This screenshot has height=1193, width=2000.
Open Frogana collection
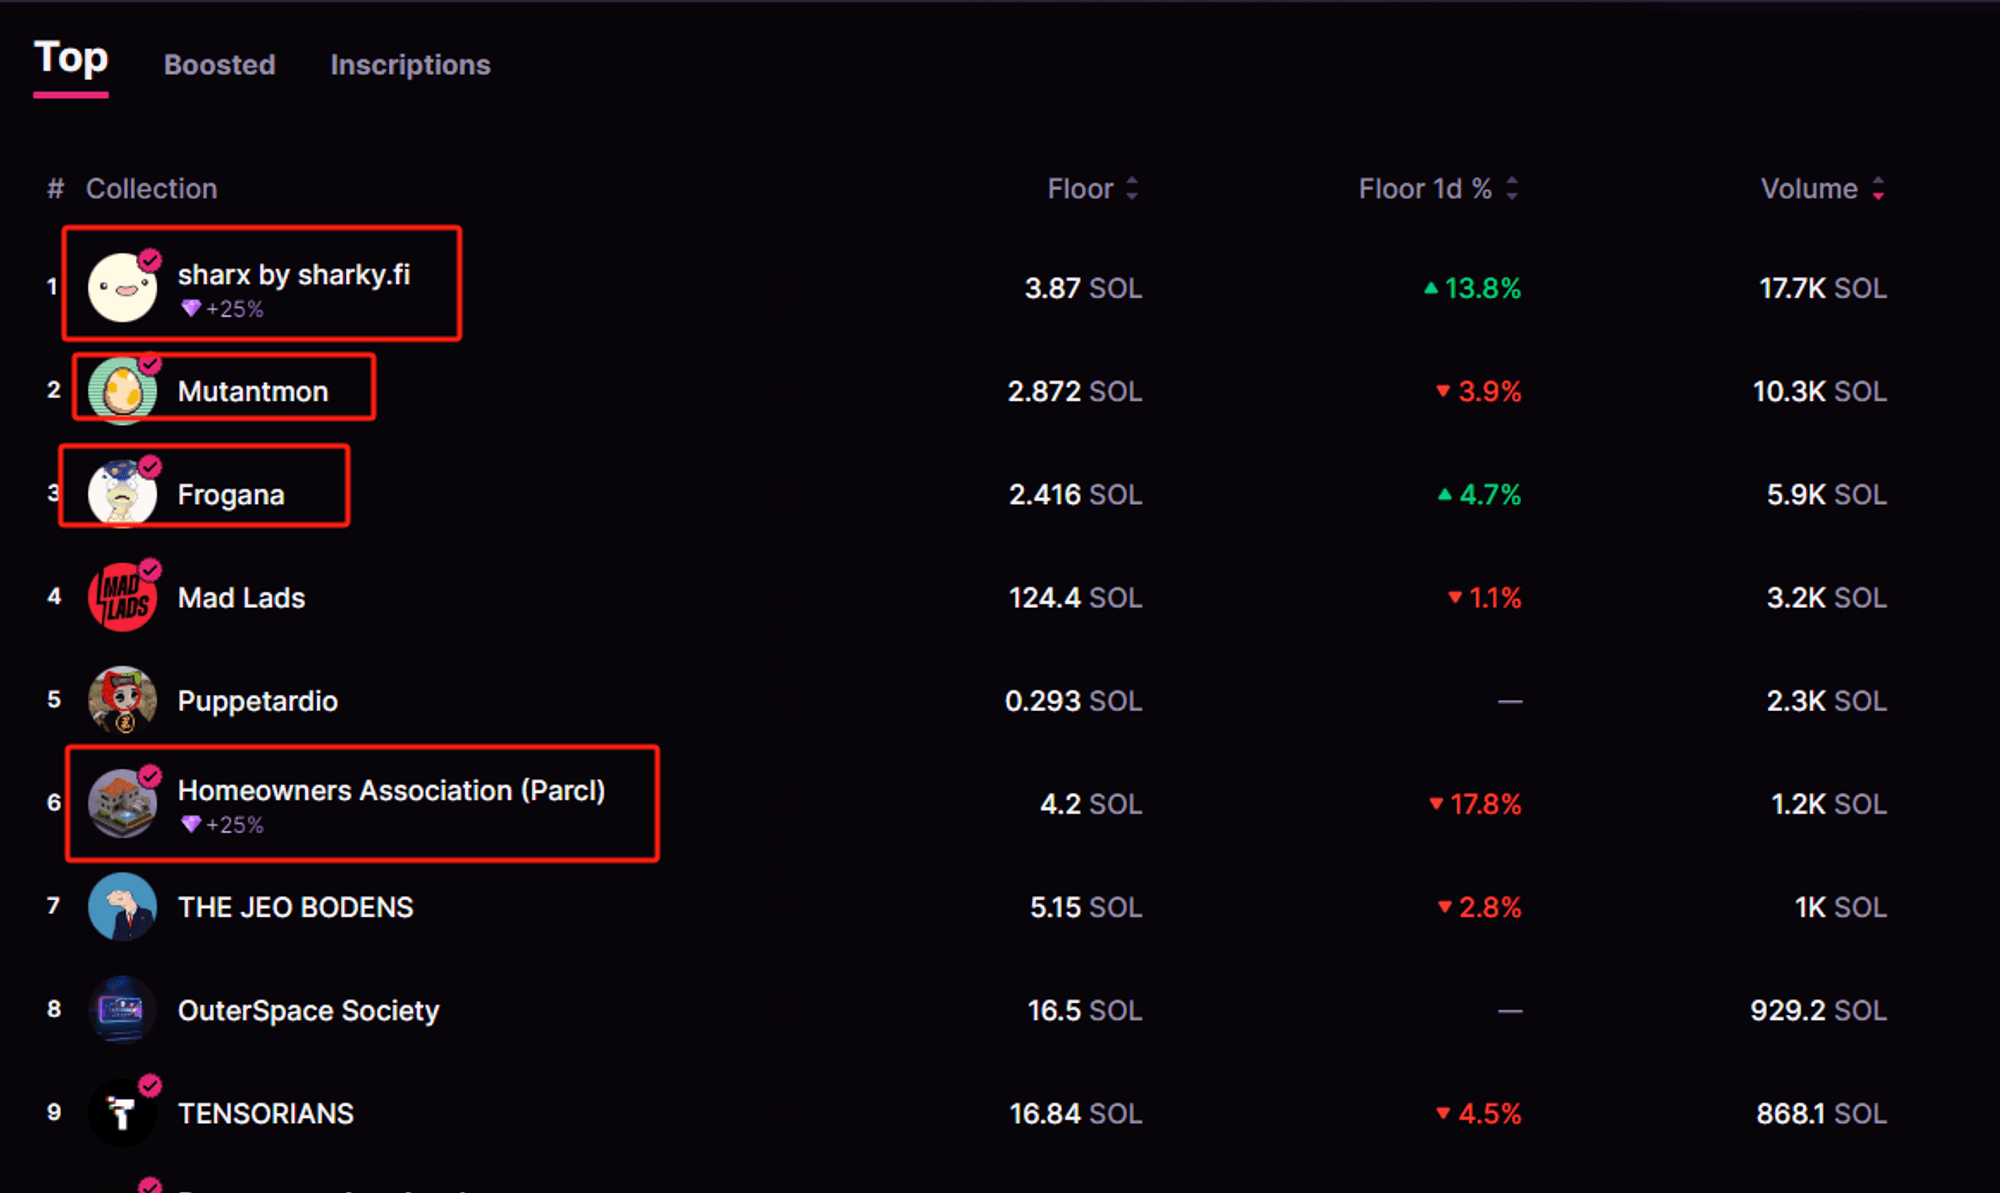point(231,495)
